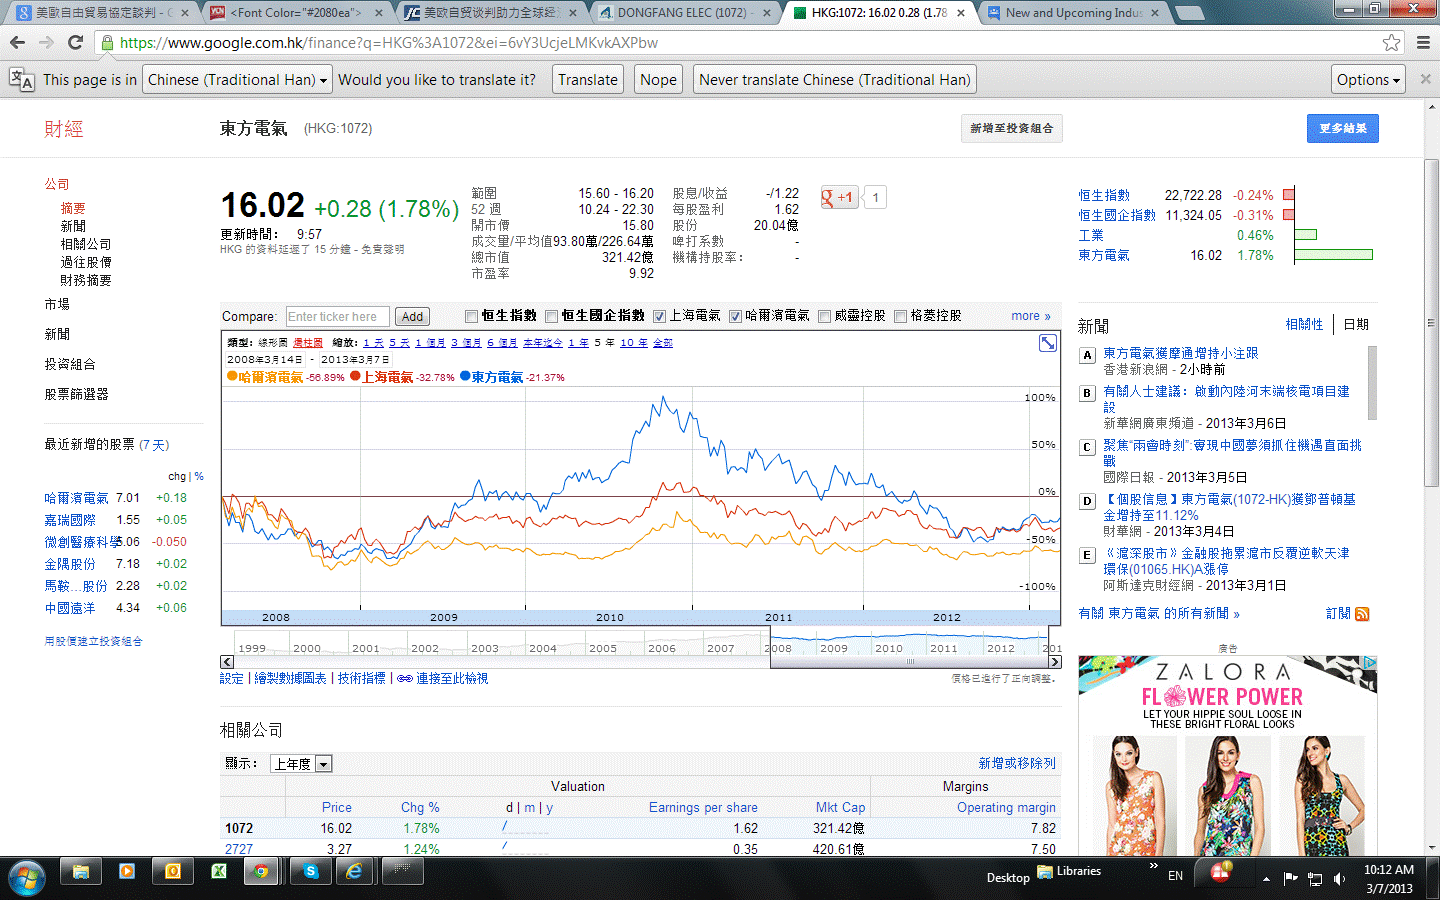Switch to Chrome in the taskbar
The width and height of the screenshot is (1440, 900).
[262, 872]
